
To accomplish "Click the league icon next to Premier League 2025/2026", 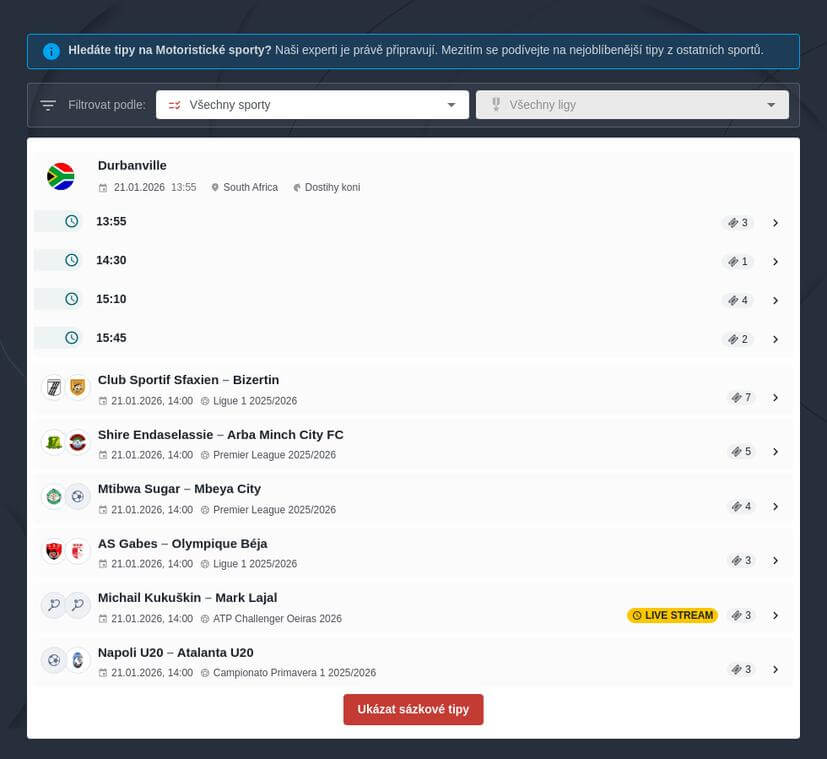I will coord(203,455).
